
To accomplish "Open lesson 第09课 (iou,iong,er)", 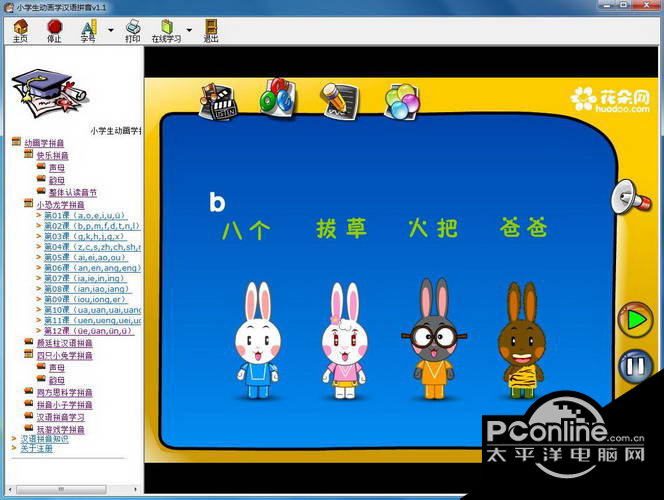I will click(x=86, y=300).
